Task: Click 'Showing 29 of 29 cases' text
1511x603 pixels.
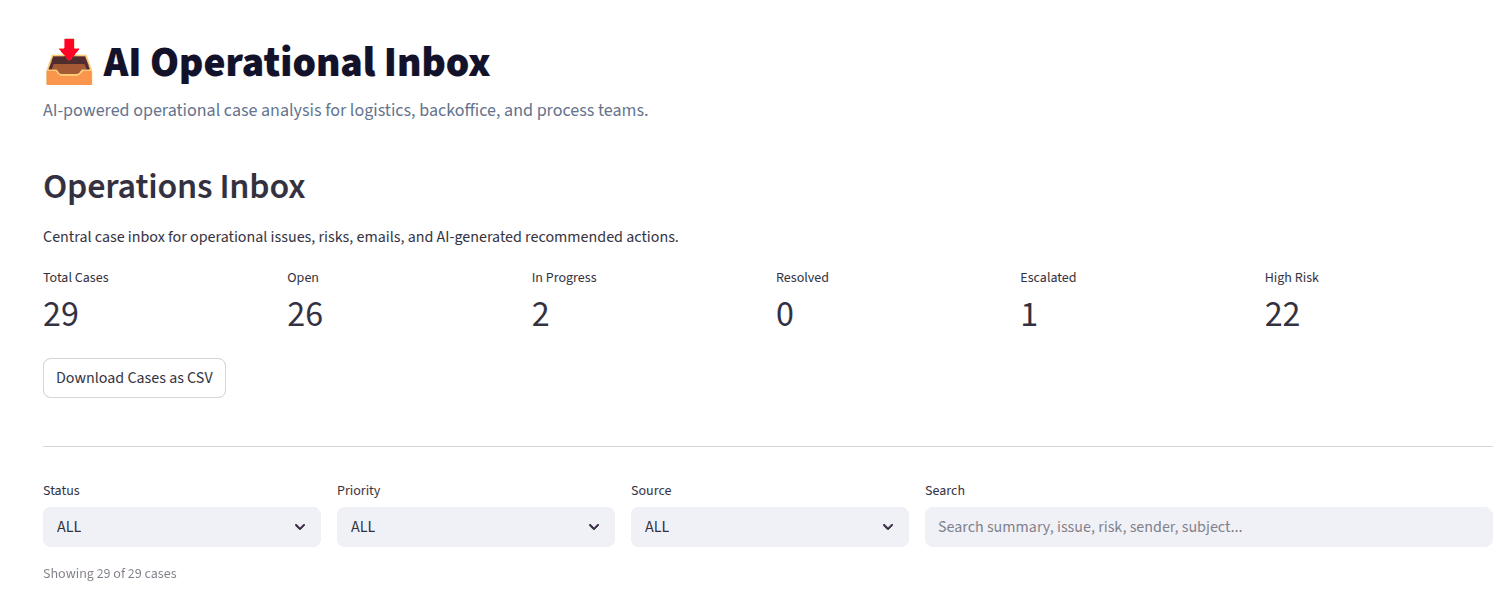Action: (110, 574)
